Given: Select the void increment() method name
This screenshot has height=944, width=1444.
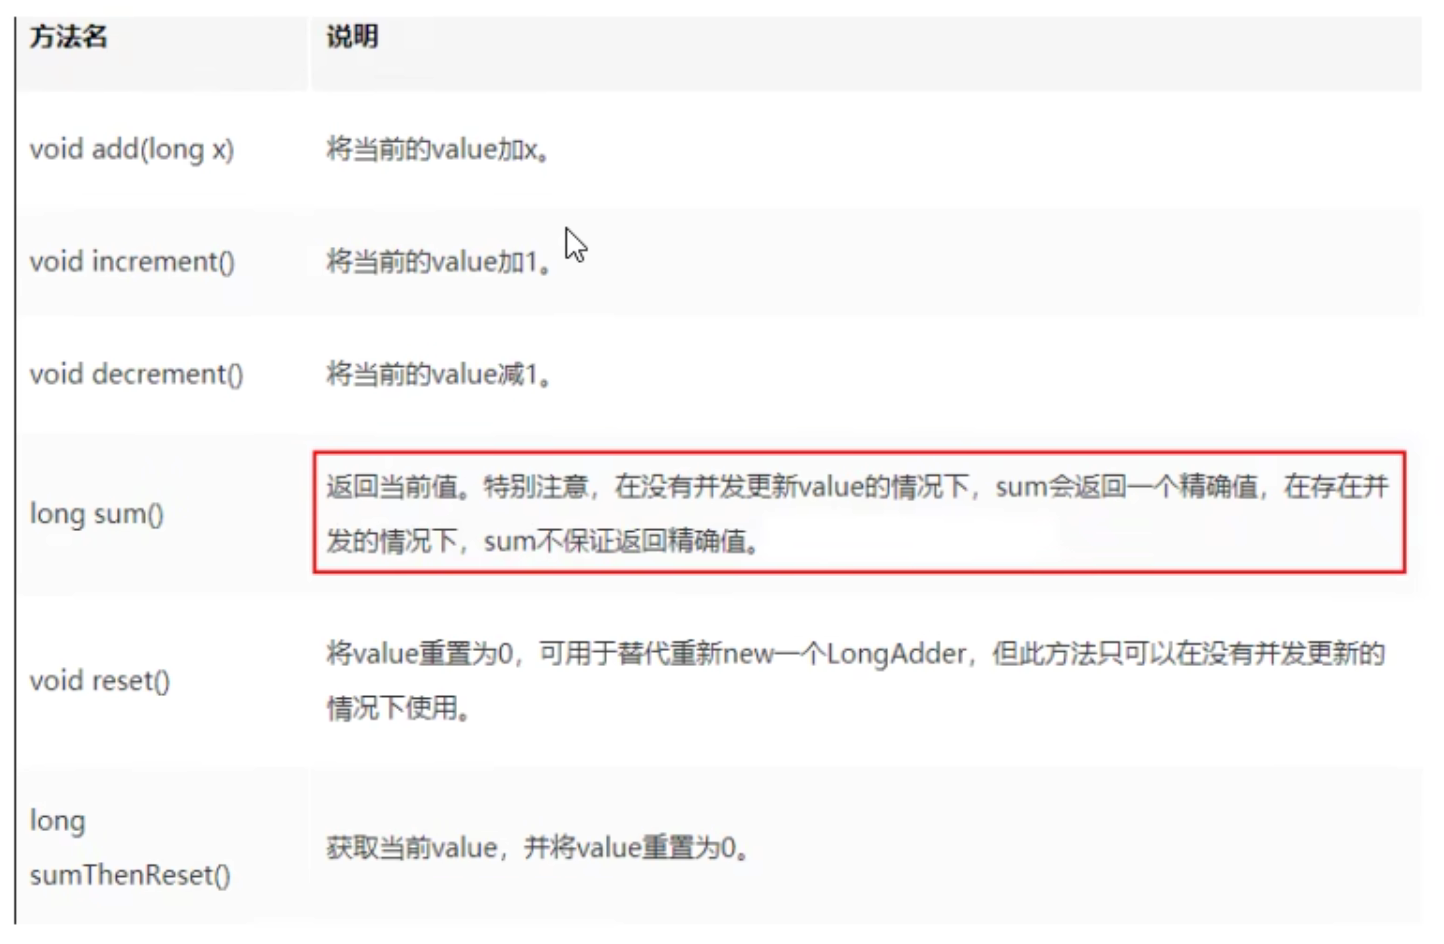Looking at the screenshot, I should pyautogui.click(x=132, y=262).
